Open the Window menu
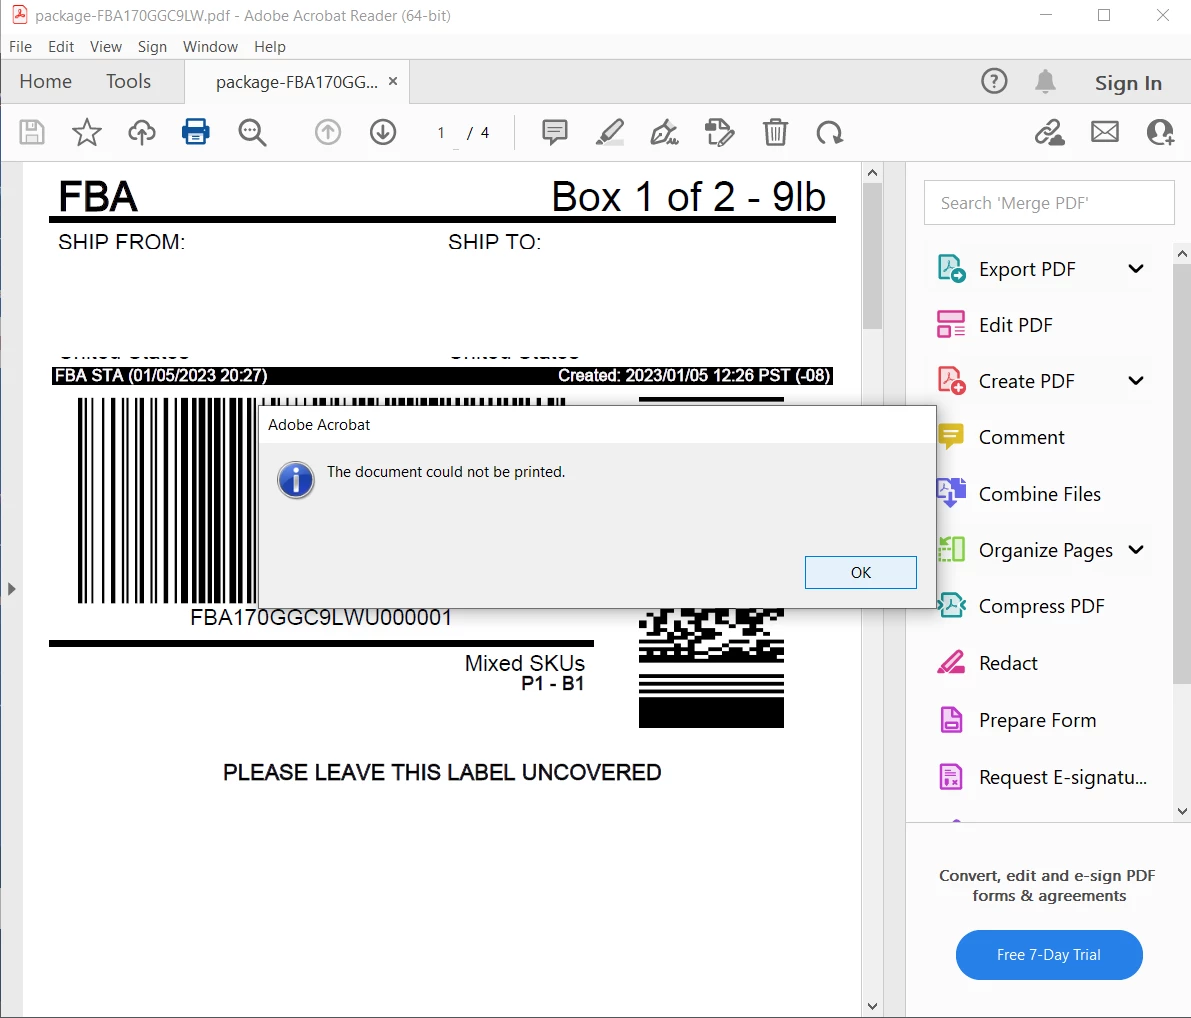The image size is (1191, 1018). (210, 46)
